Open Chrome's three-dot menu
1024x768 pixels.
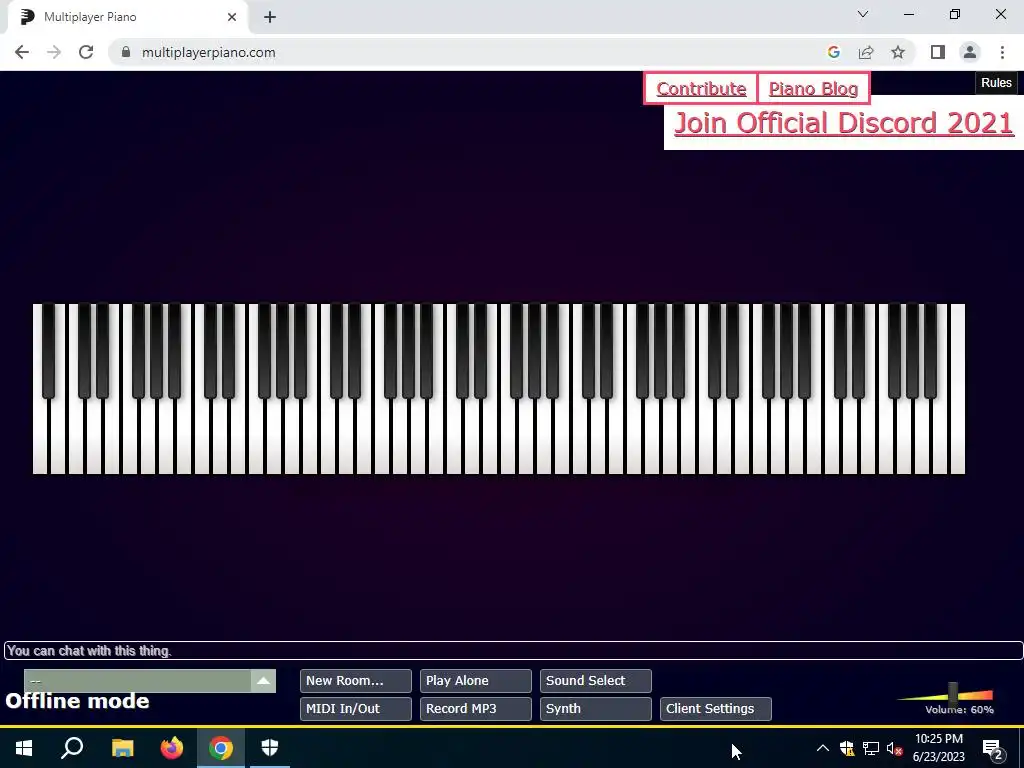(x=1002, y=52)
